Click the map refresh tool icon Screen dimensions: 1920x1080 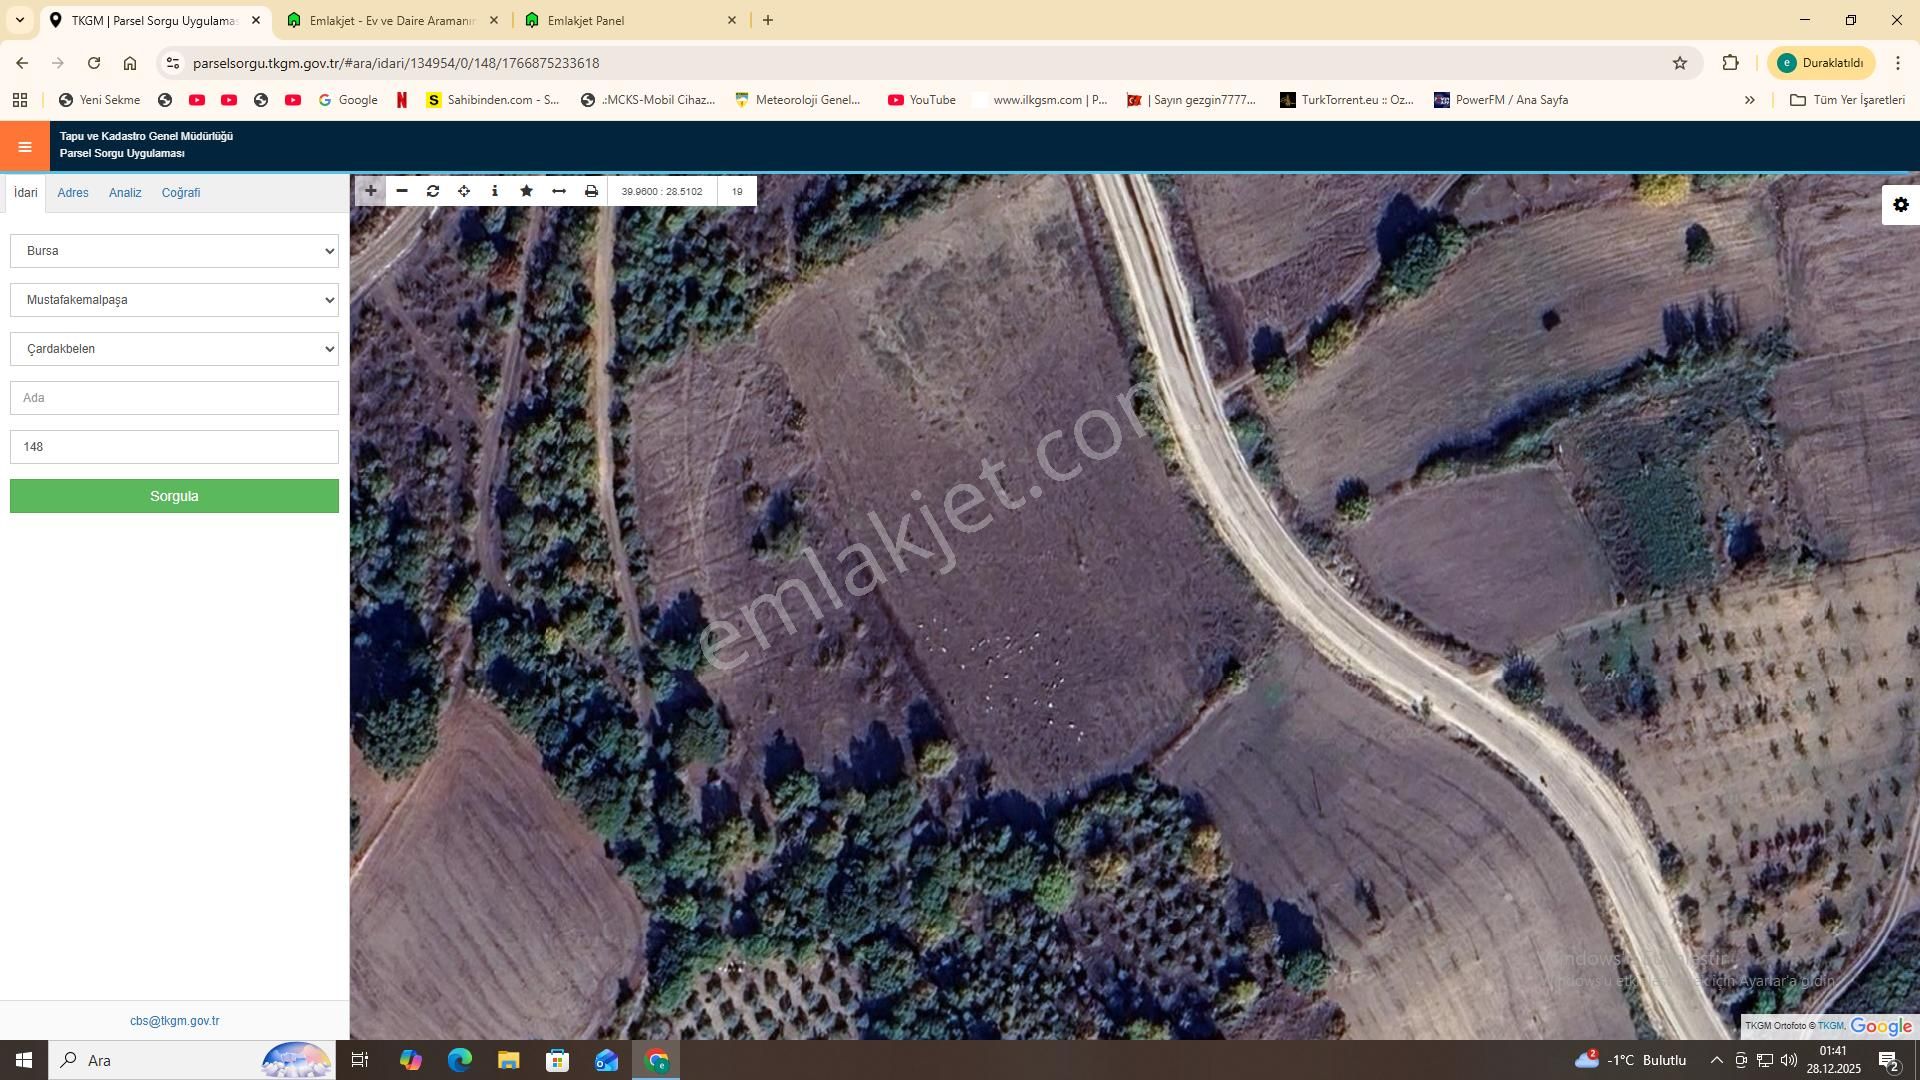click(x=433, y=191)
